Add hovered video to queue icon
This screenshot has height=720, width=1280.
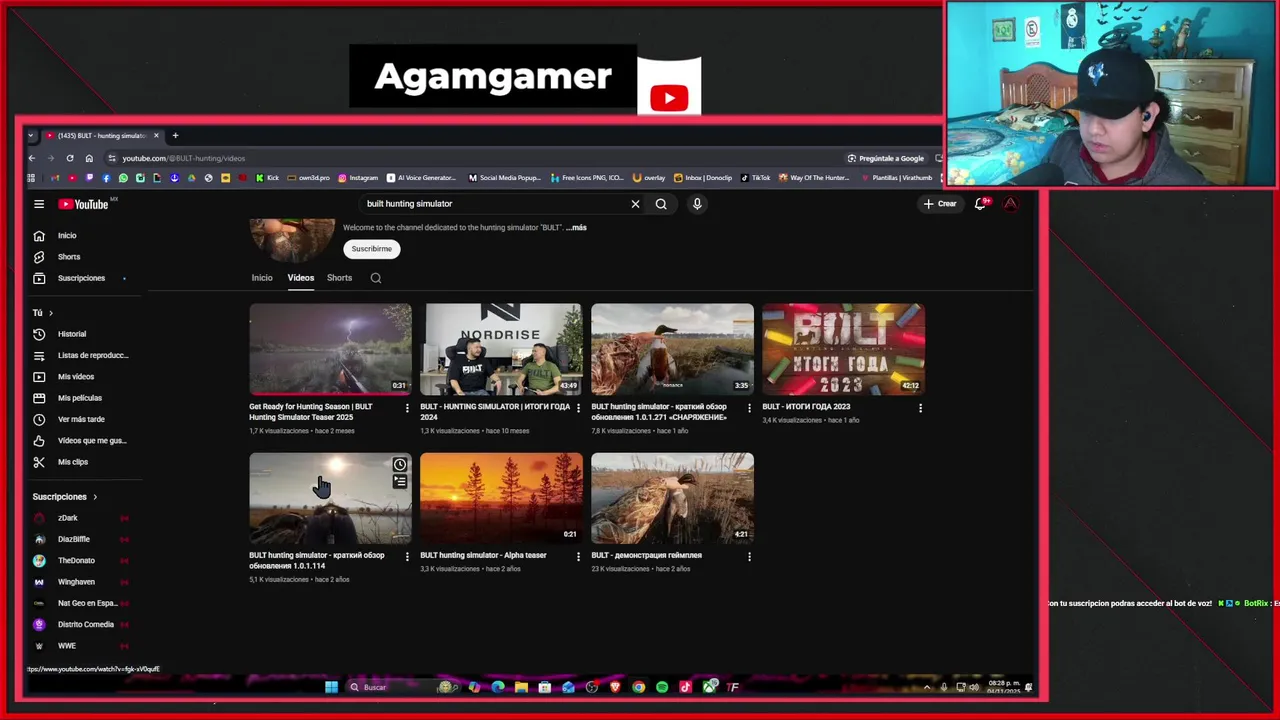pyautogui.click(x=400, y=482)
